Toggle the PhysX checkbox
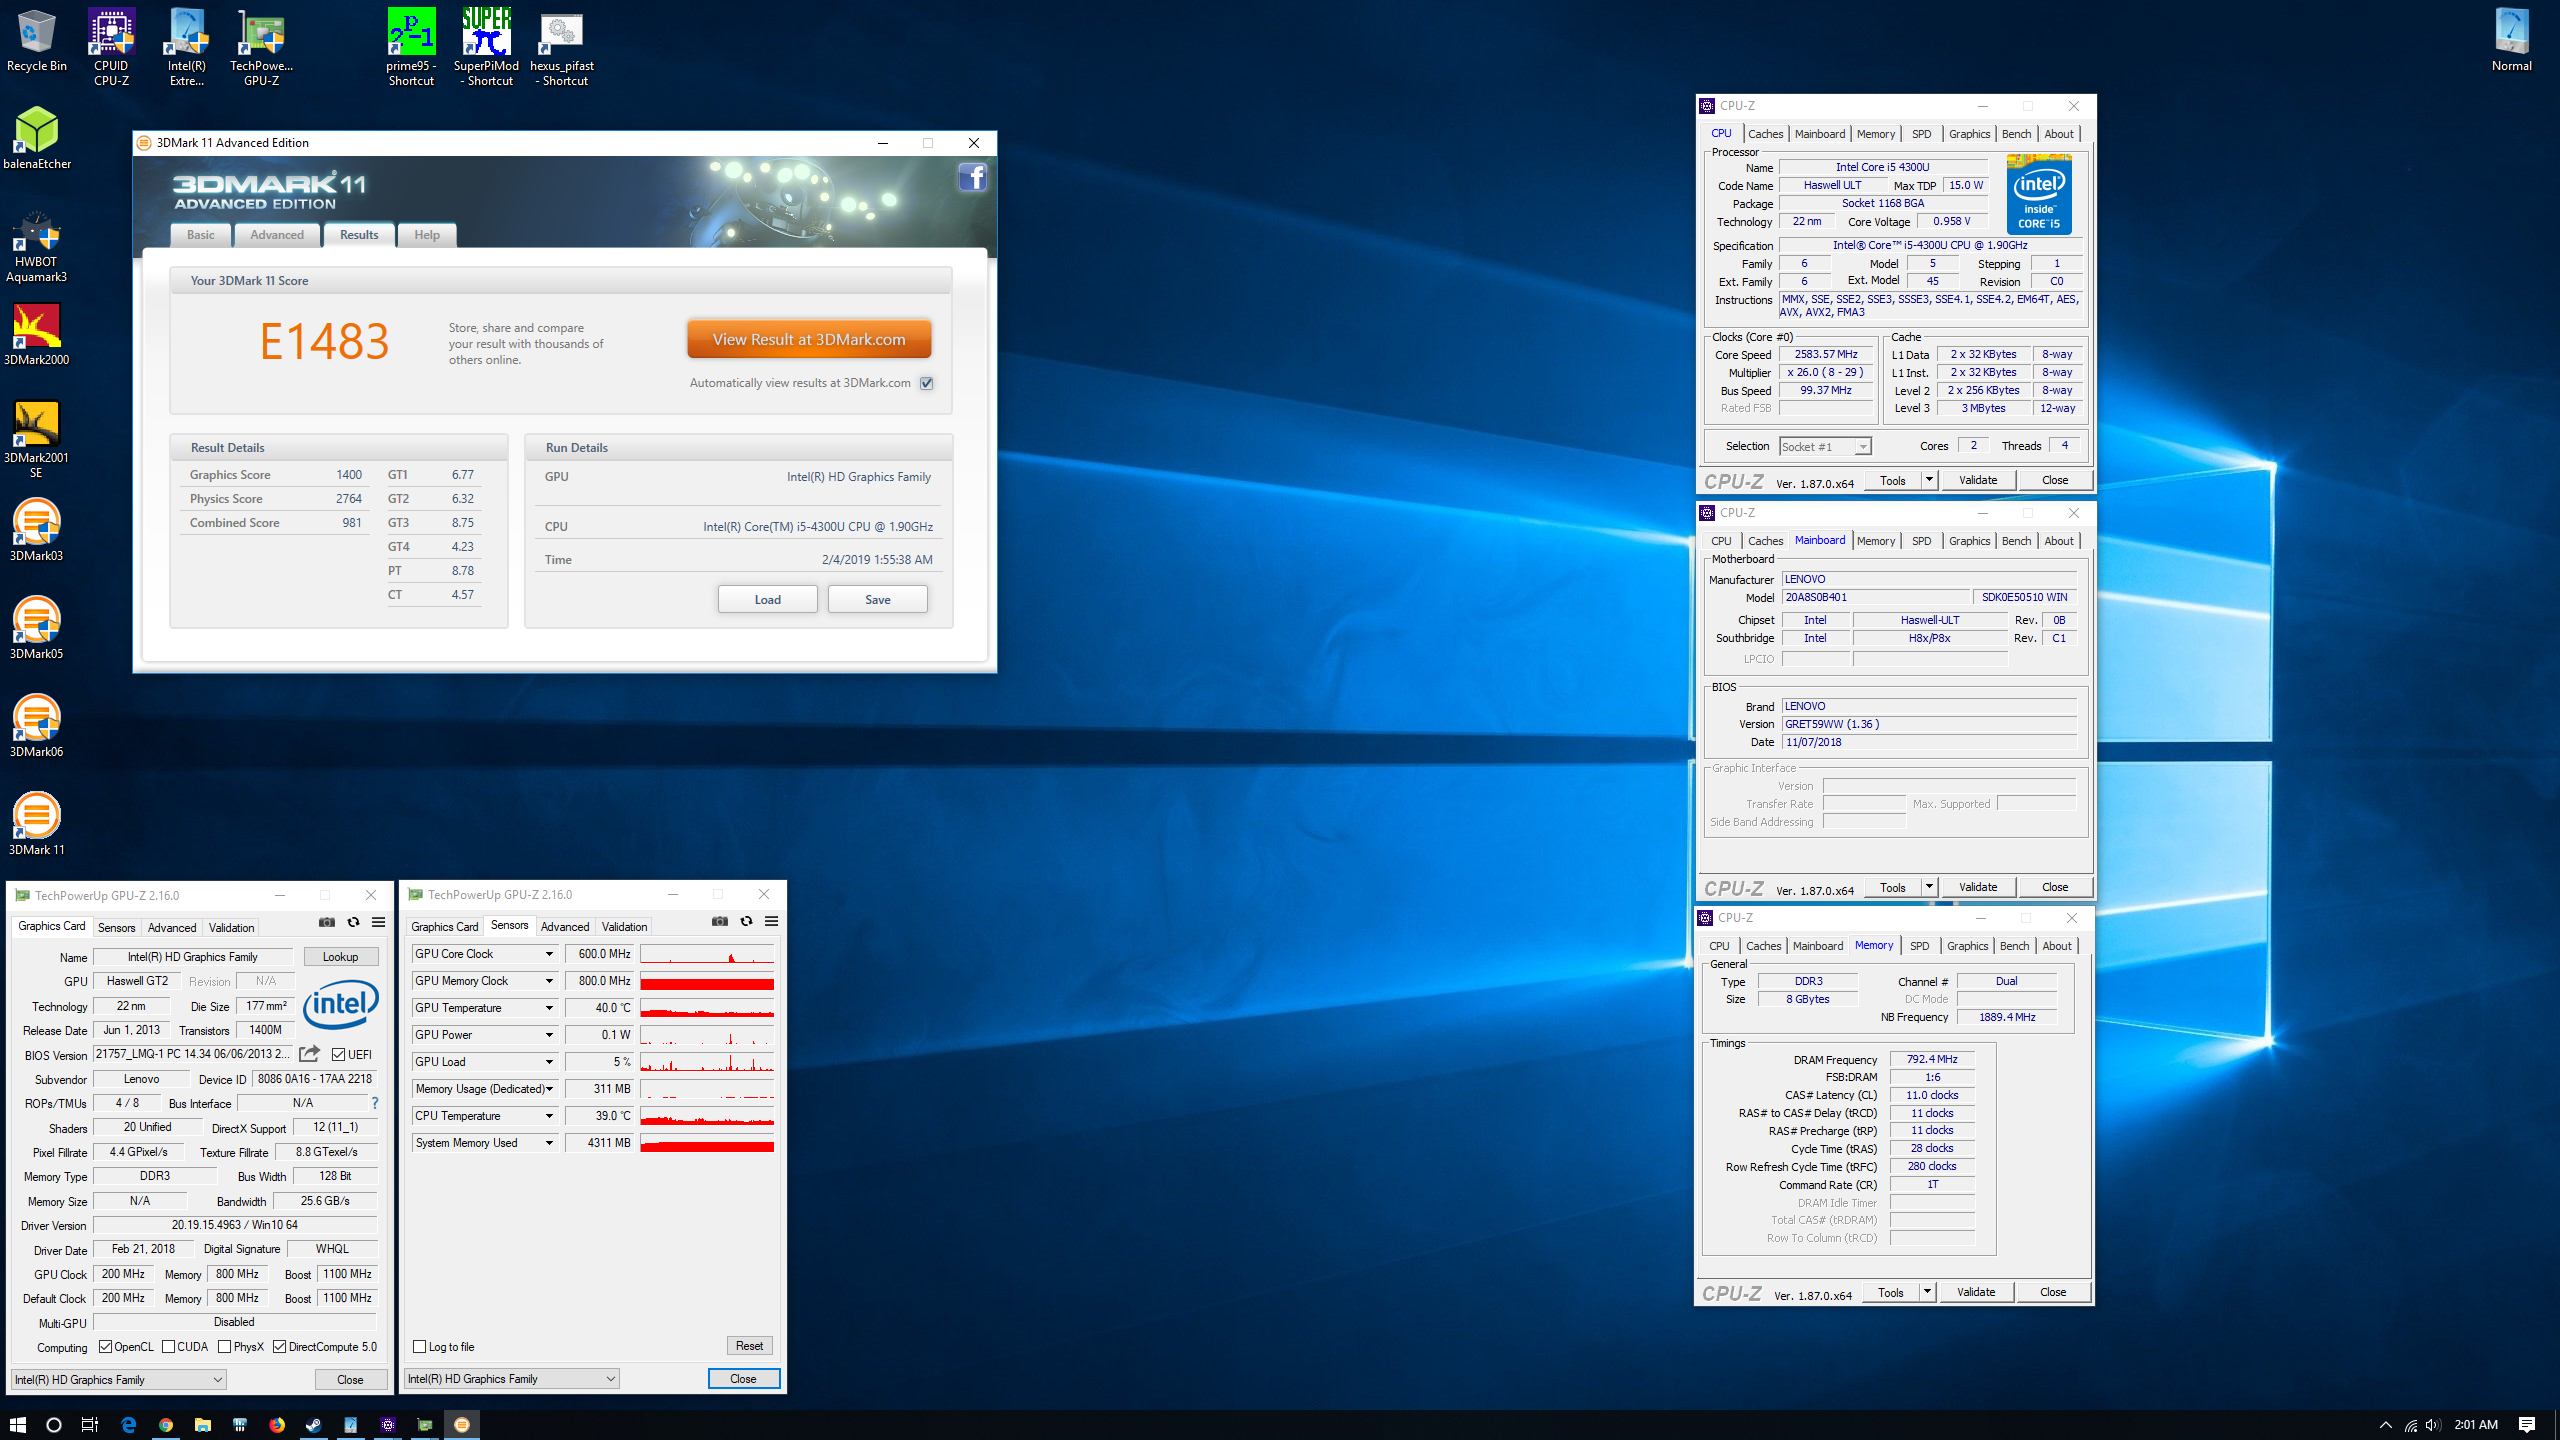Screen dimensions: 2560x1440 225,1347
